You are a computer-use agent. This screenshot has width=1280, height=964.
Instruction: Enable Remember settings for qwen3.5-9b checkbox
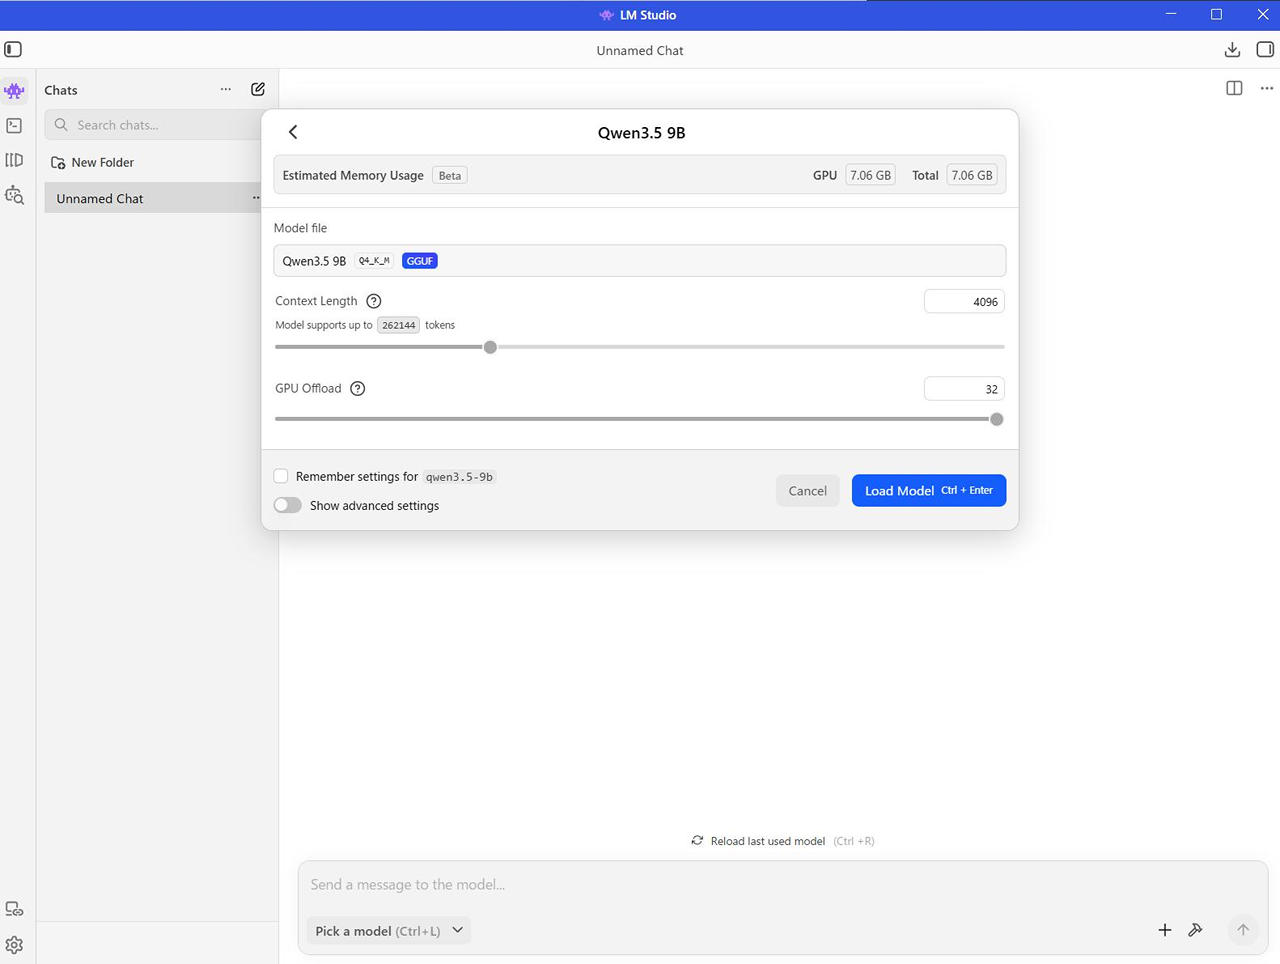pos(281,477)
